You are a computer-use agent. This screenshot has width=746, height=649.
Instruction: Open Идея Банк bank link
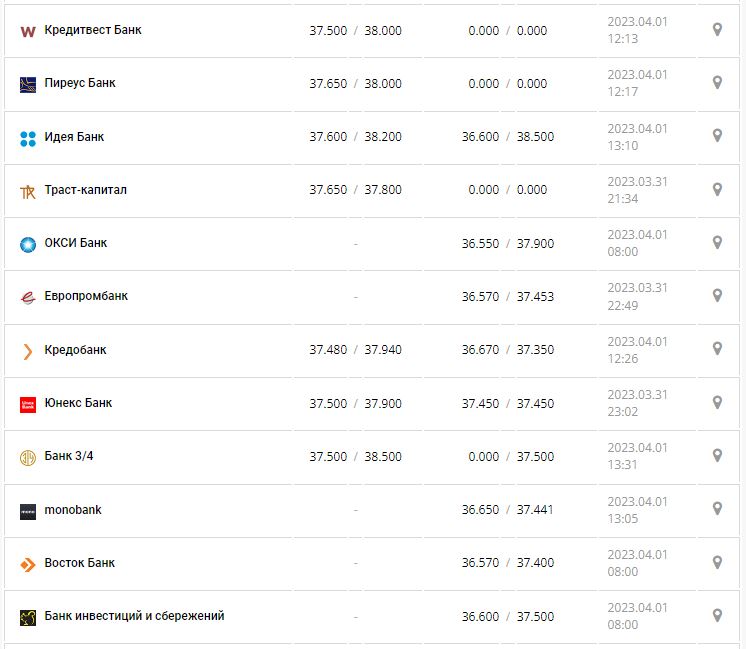pos(74,137)
